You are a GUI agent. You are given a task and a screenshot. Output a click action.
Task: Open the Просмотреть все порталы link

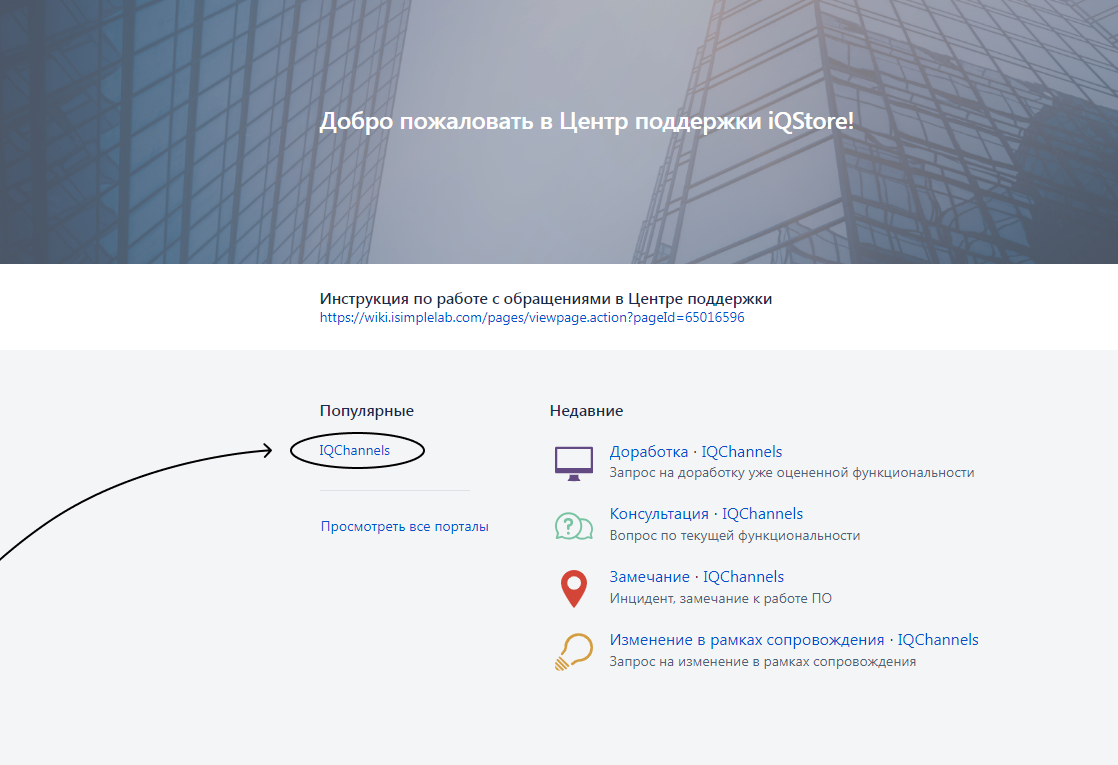pyautogui.click(x=404, y=527)
